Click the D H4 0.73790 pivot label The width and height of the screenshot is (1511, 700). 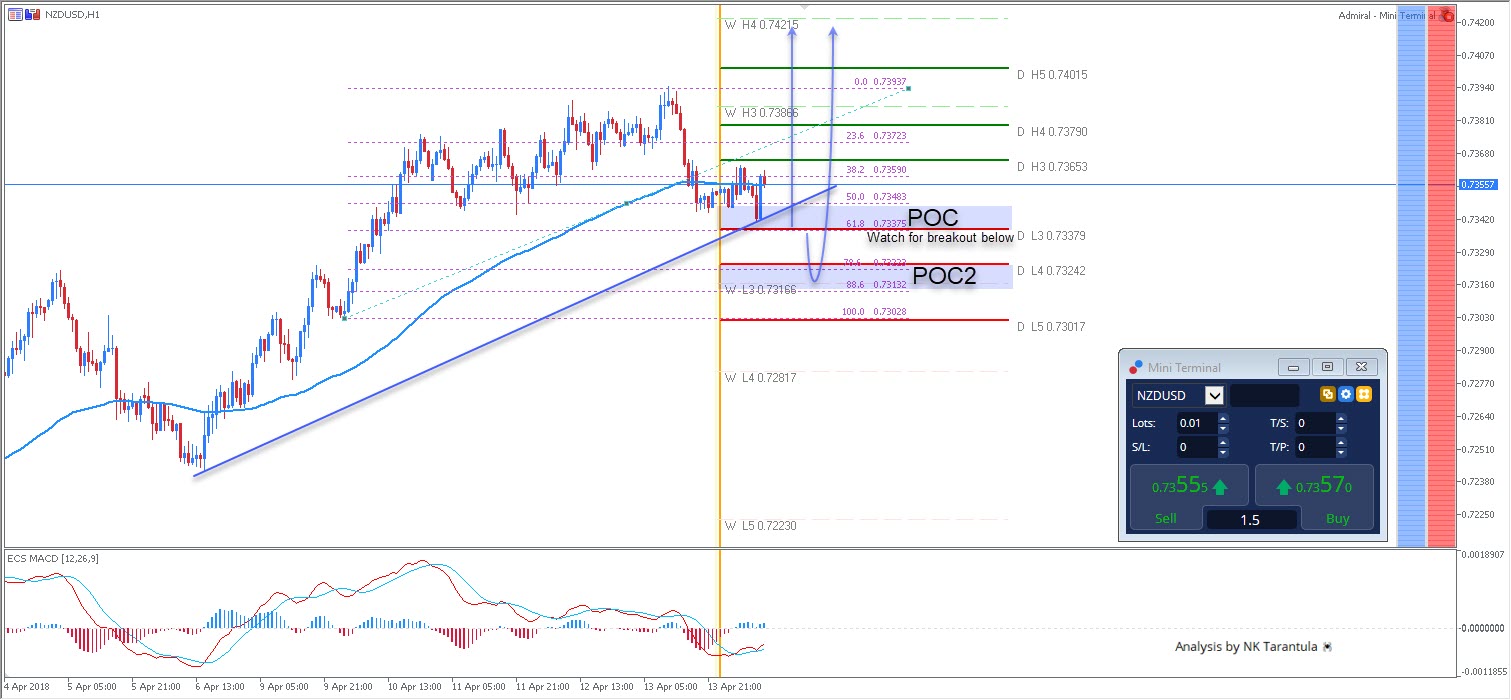(1052, 132)
